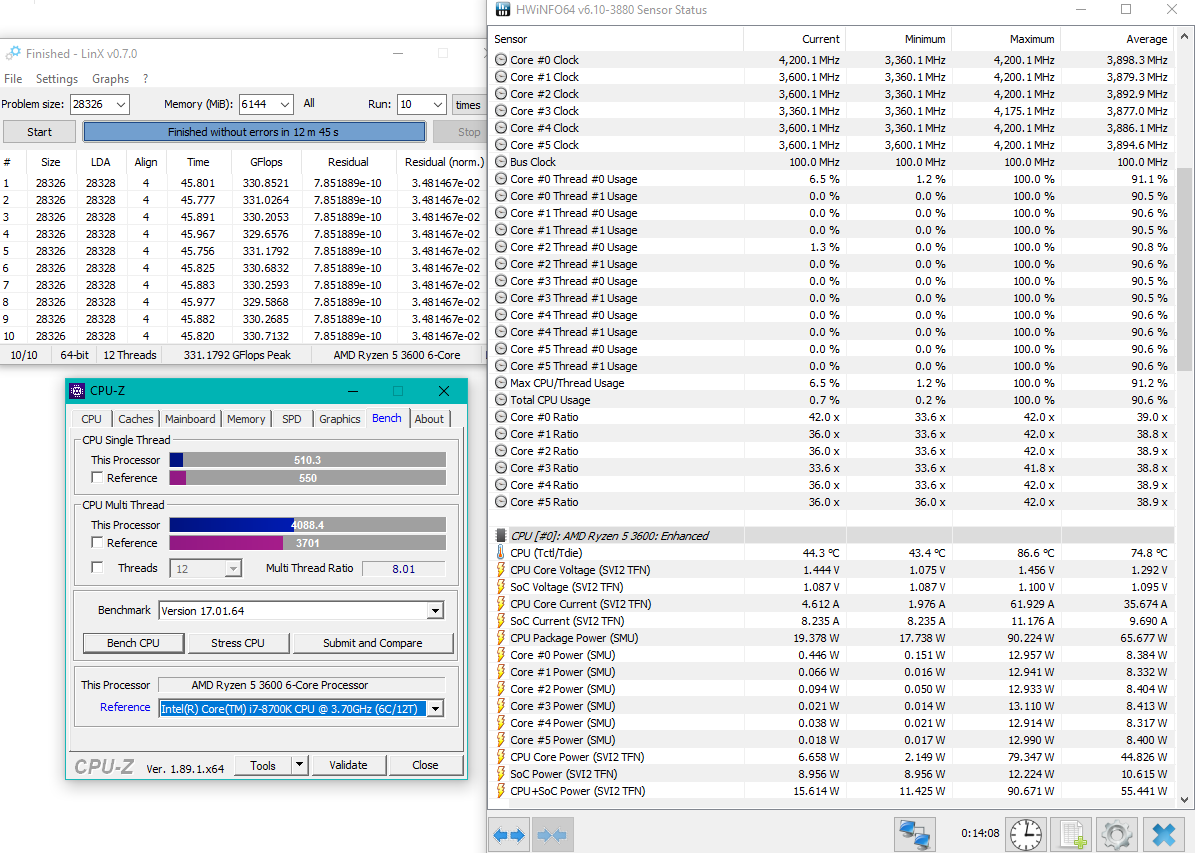
Task: Click the Validate button in CPU-Z
Action: point(348,765)
